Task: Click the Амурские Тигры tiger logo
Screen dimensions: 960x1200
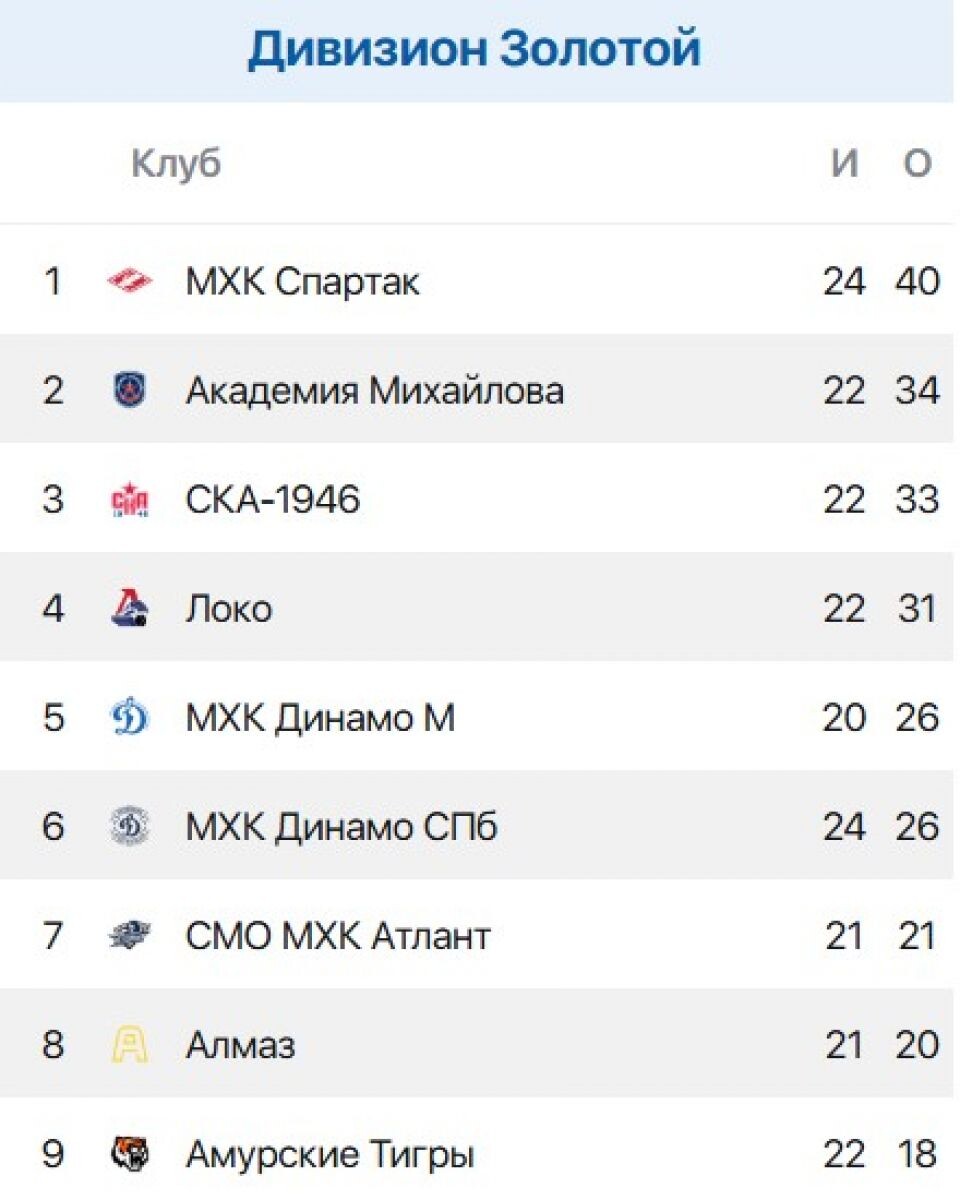Action: pos(130,1155)
